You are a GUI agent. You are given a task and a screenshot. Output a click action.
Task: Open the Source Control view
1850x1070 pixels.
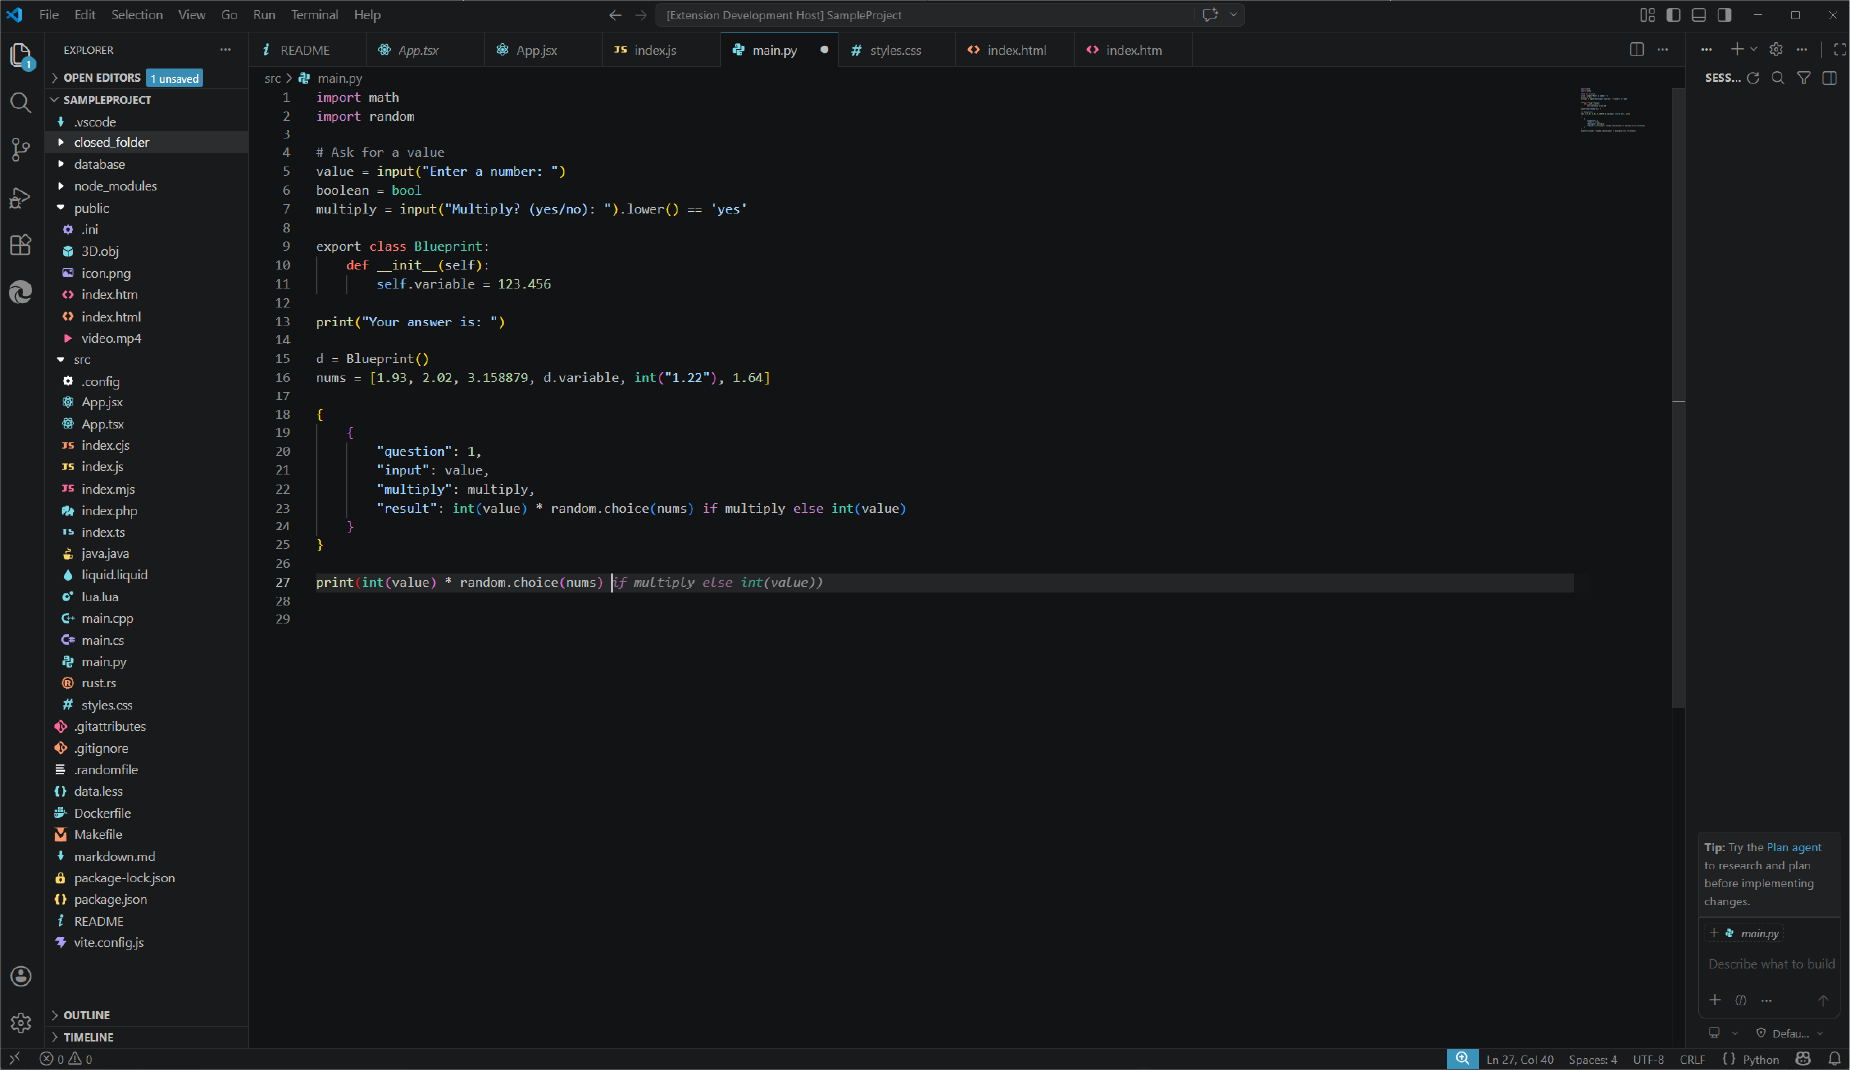pyautogui.click(x=20, y=150)
